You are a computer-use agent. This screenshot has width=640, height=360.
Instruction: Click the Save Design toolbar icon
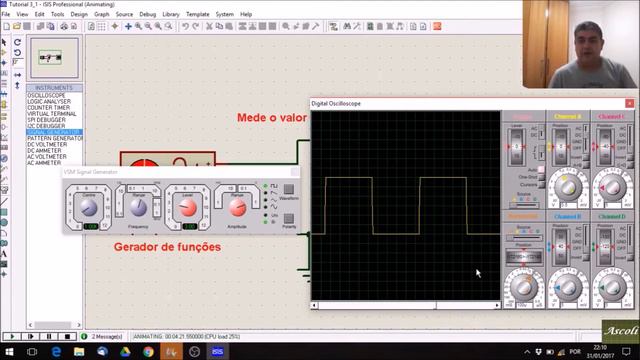[x=27, y=27]
